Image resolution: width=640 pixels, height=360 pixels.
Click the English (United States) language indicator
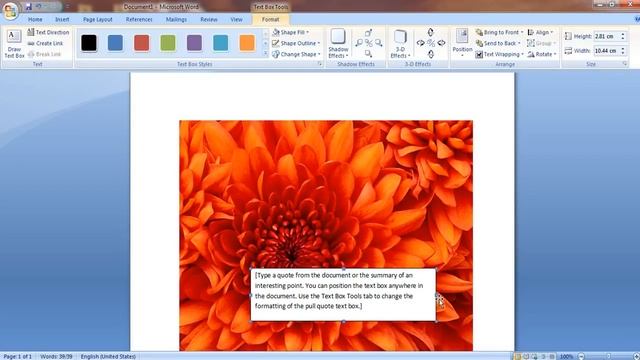click(x=108, y=356)
